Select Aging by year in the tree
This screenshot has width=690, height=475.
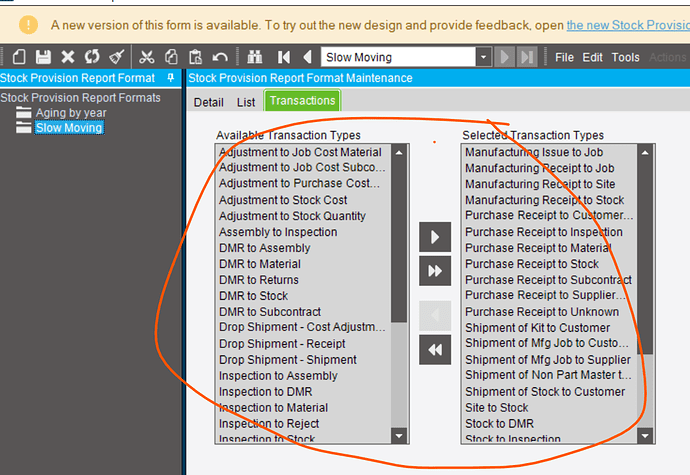71,113
